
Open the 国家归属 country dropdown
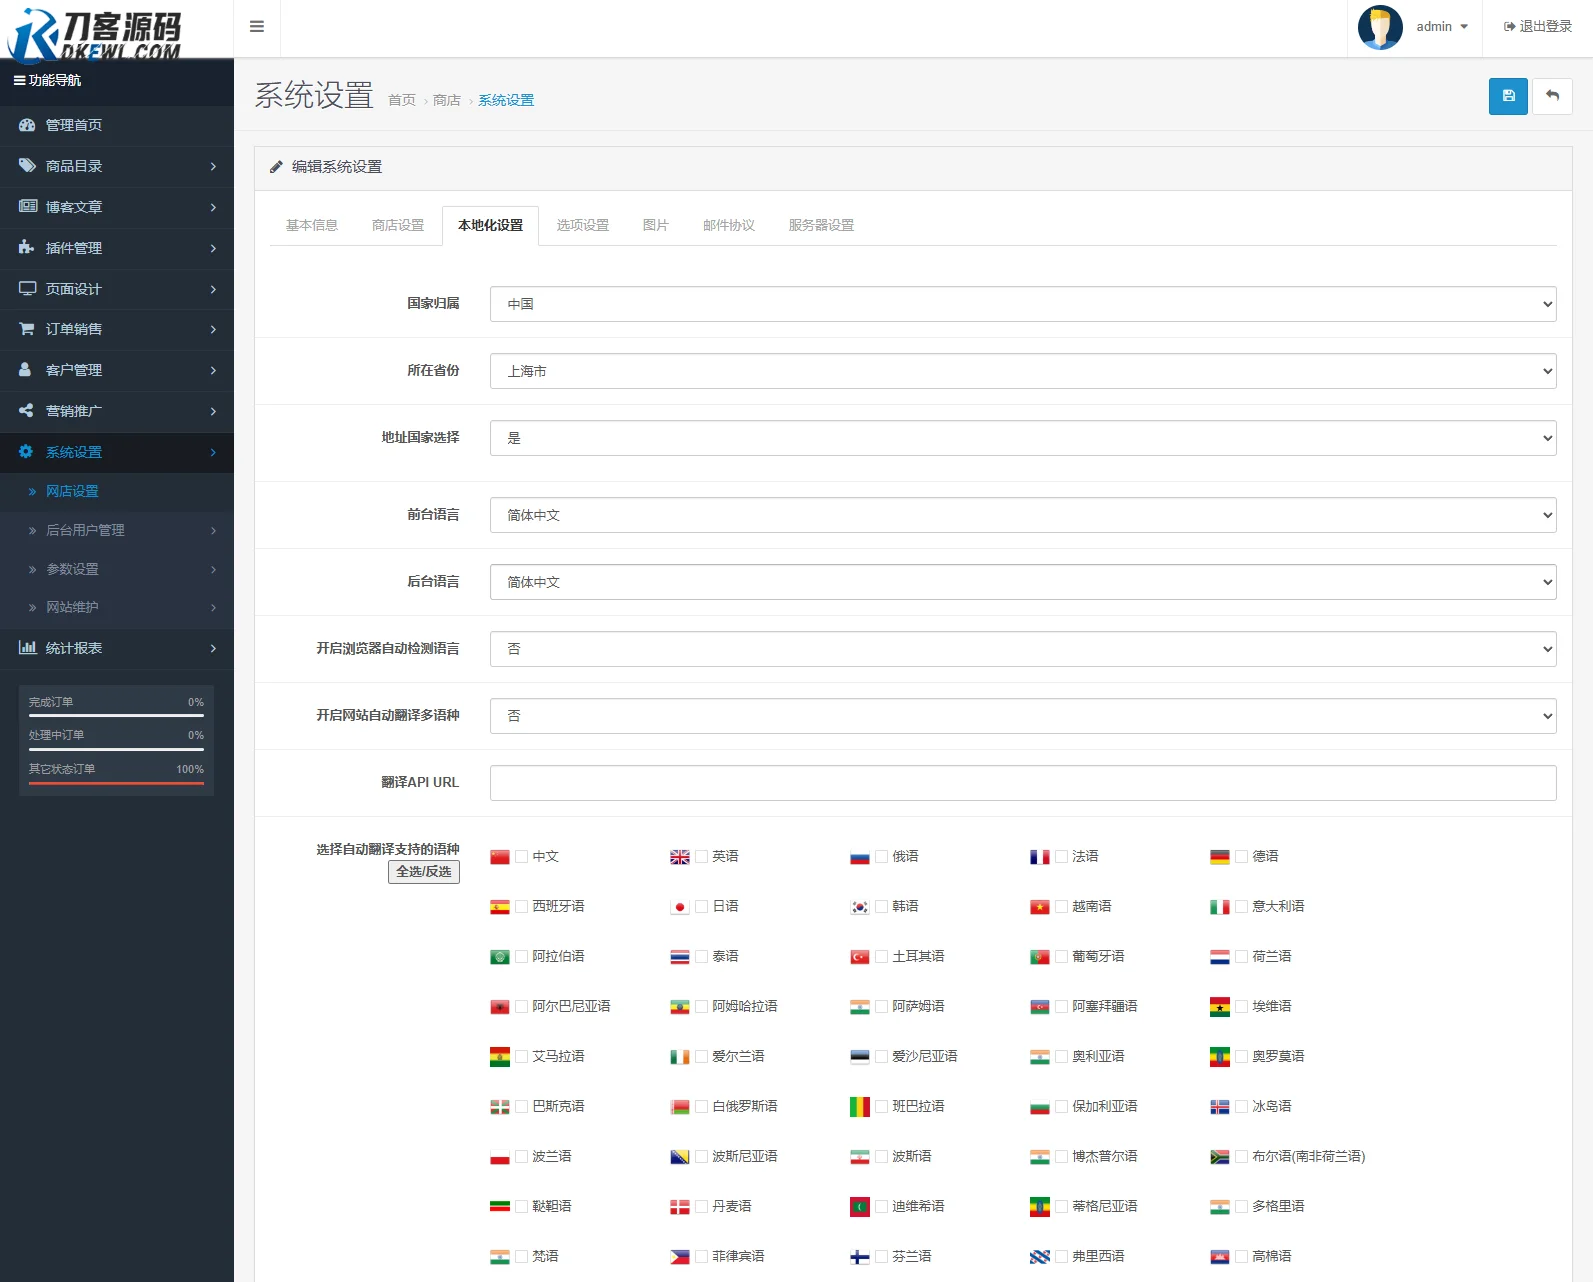click(1022, 304)
